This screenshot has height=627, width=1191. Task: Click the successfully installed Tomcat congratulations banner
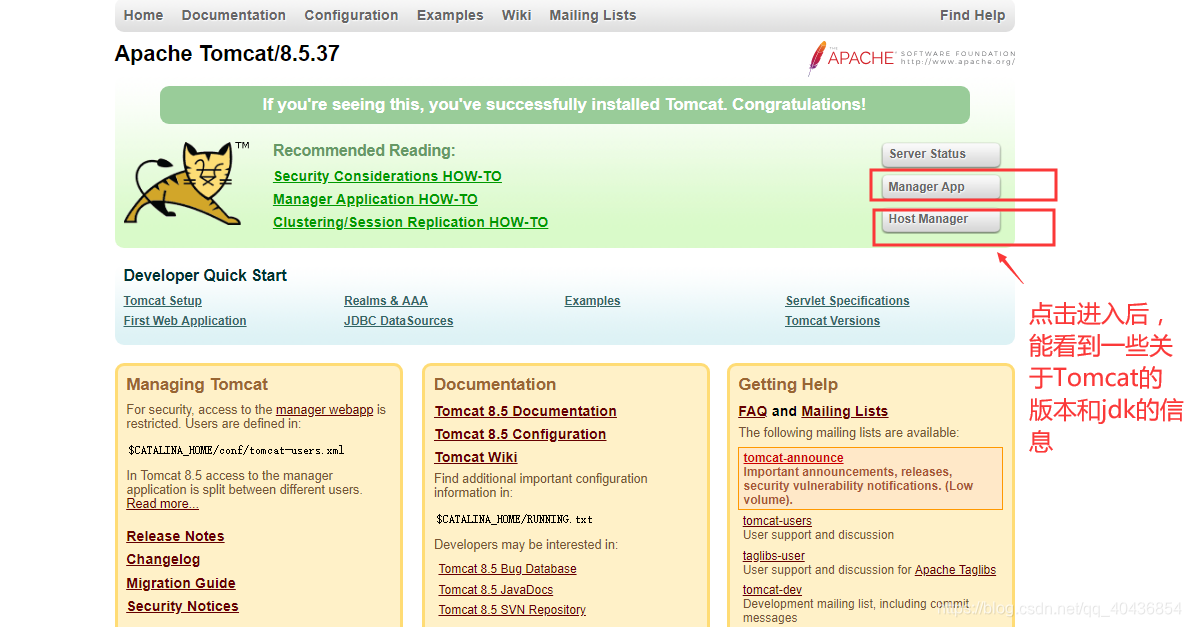(564, 105)
